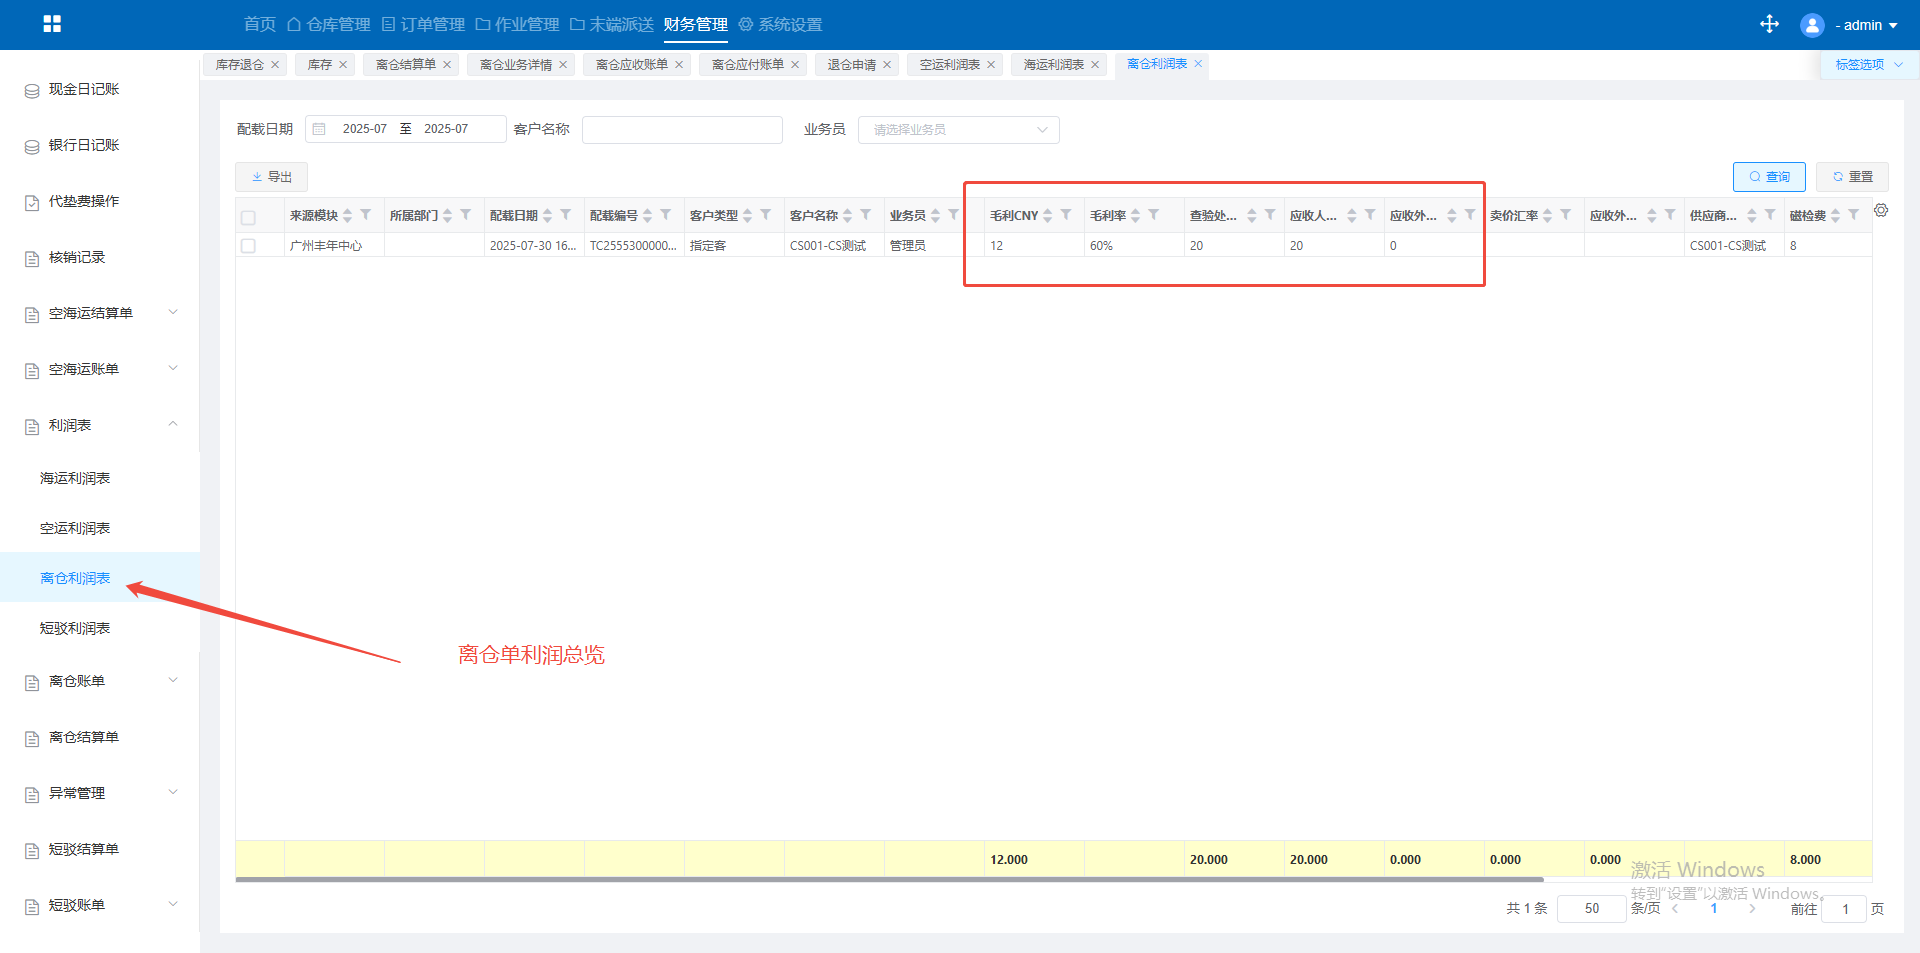Close the 库存退仓 tab
1920x953 pixels.
point(275,65)
